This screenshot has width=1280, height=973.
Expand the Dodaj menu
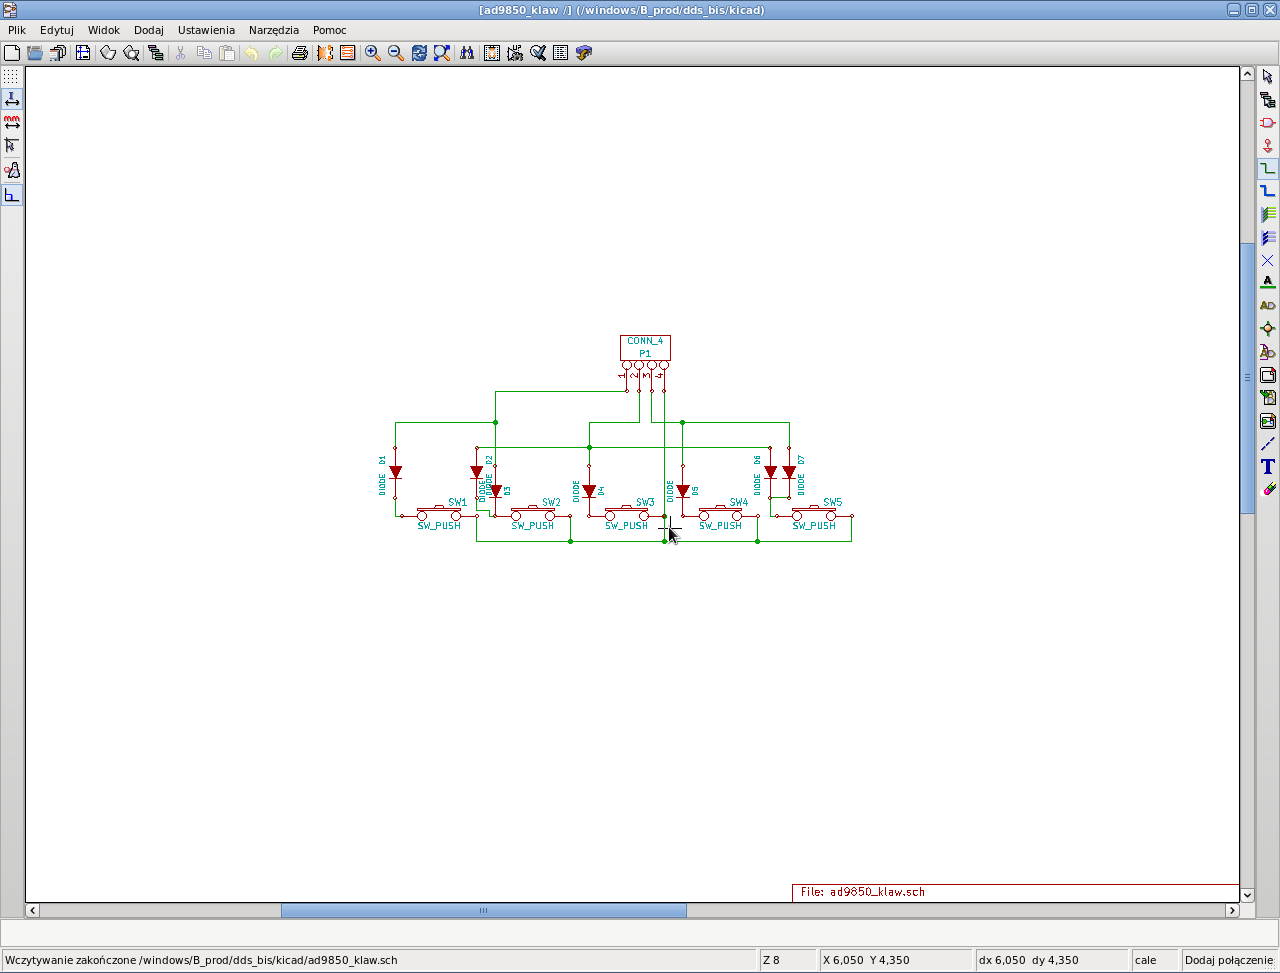point(148,30)
